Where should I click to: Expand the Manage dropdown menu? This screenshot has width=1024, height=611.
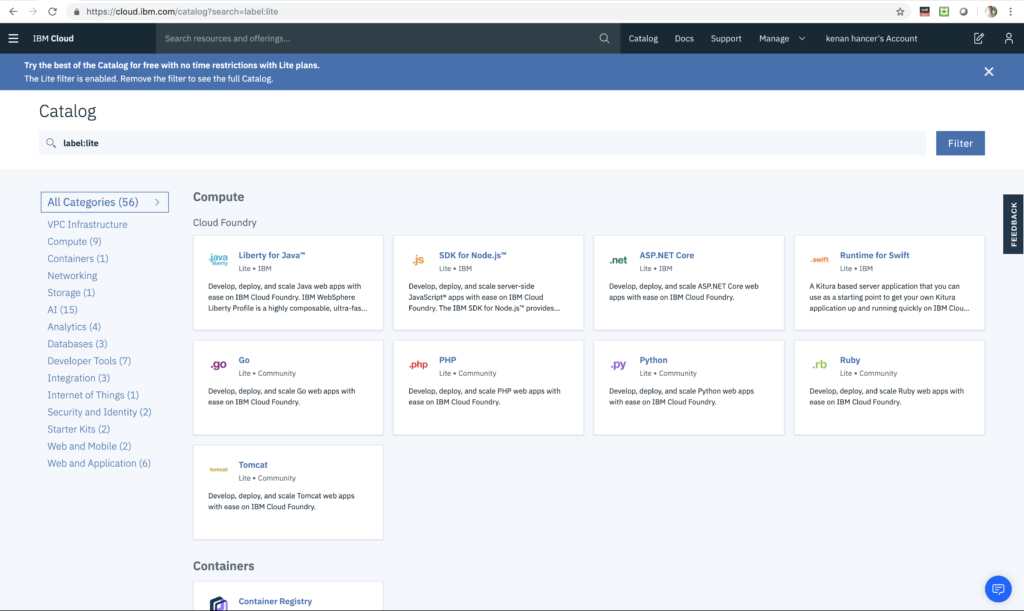pyautogui.click(x=782, y=39)
